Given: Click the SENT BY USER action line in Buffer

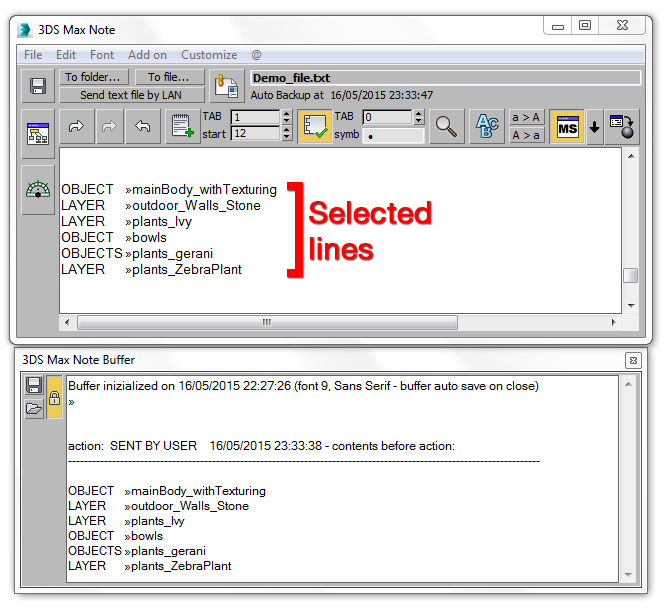Looking at the screenshot, I should [261, 446].
